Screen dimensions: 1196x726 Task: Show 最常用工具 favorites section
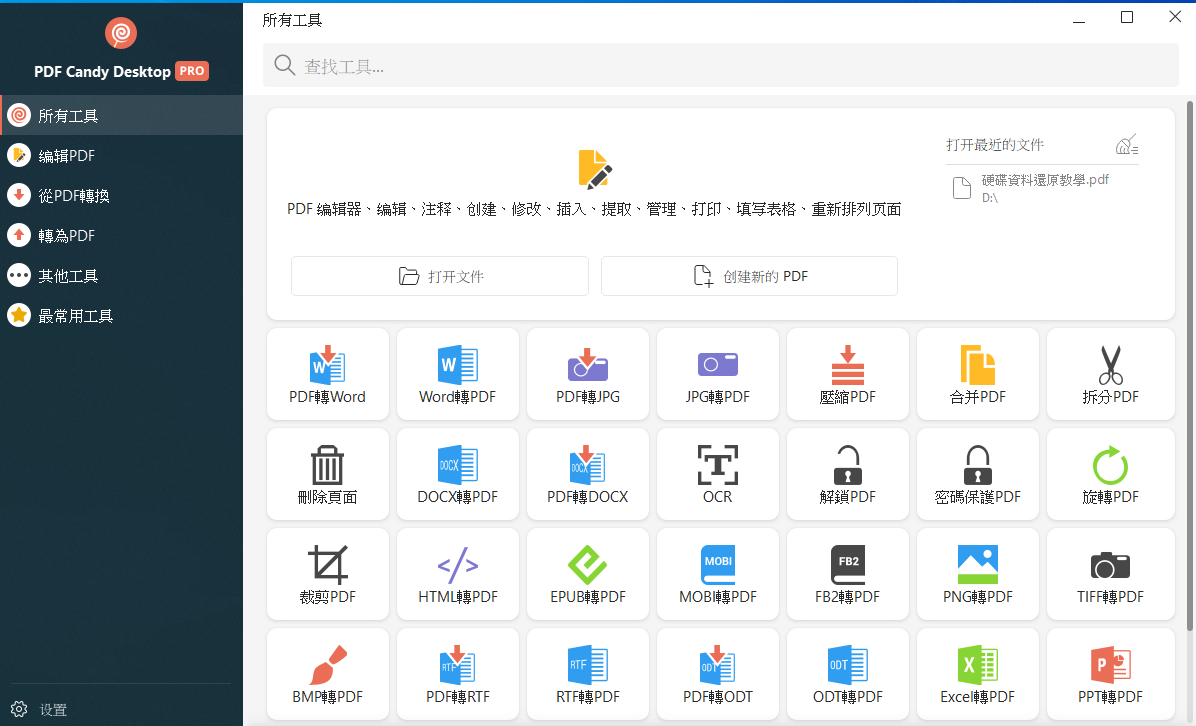click(x=121, y=316)
